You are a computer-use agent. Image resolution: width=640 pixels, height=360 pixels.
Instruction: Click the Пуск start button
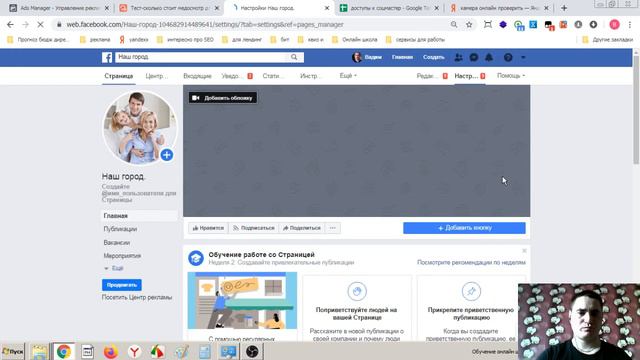tap(13, 351)
